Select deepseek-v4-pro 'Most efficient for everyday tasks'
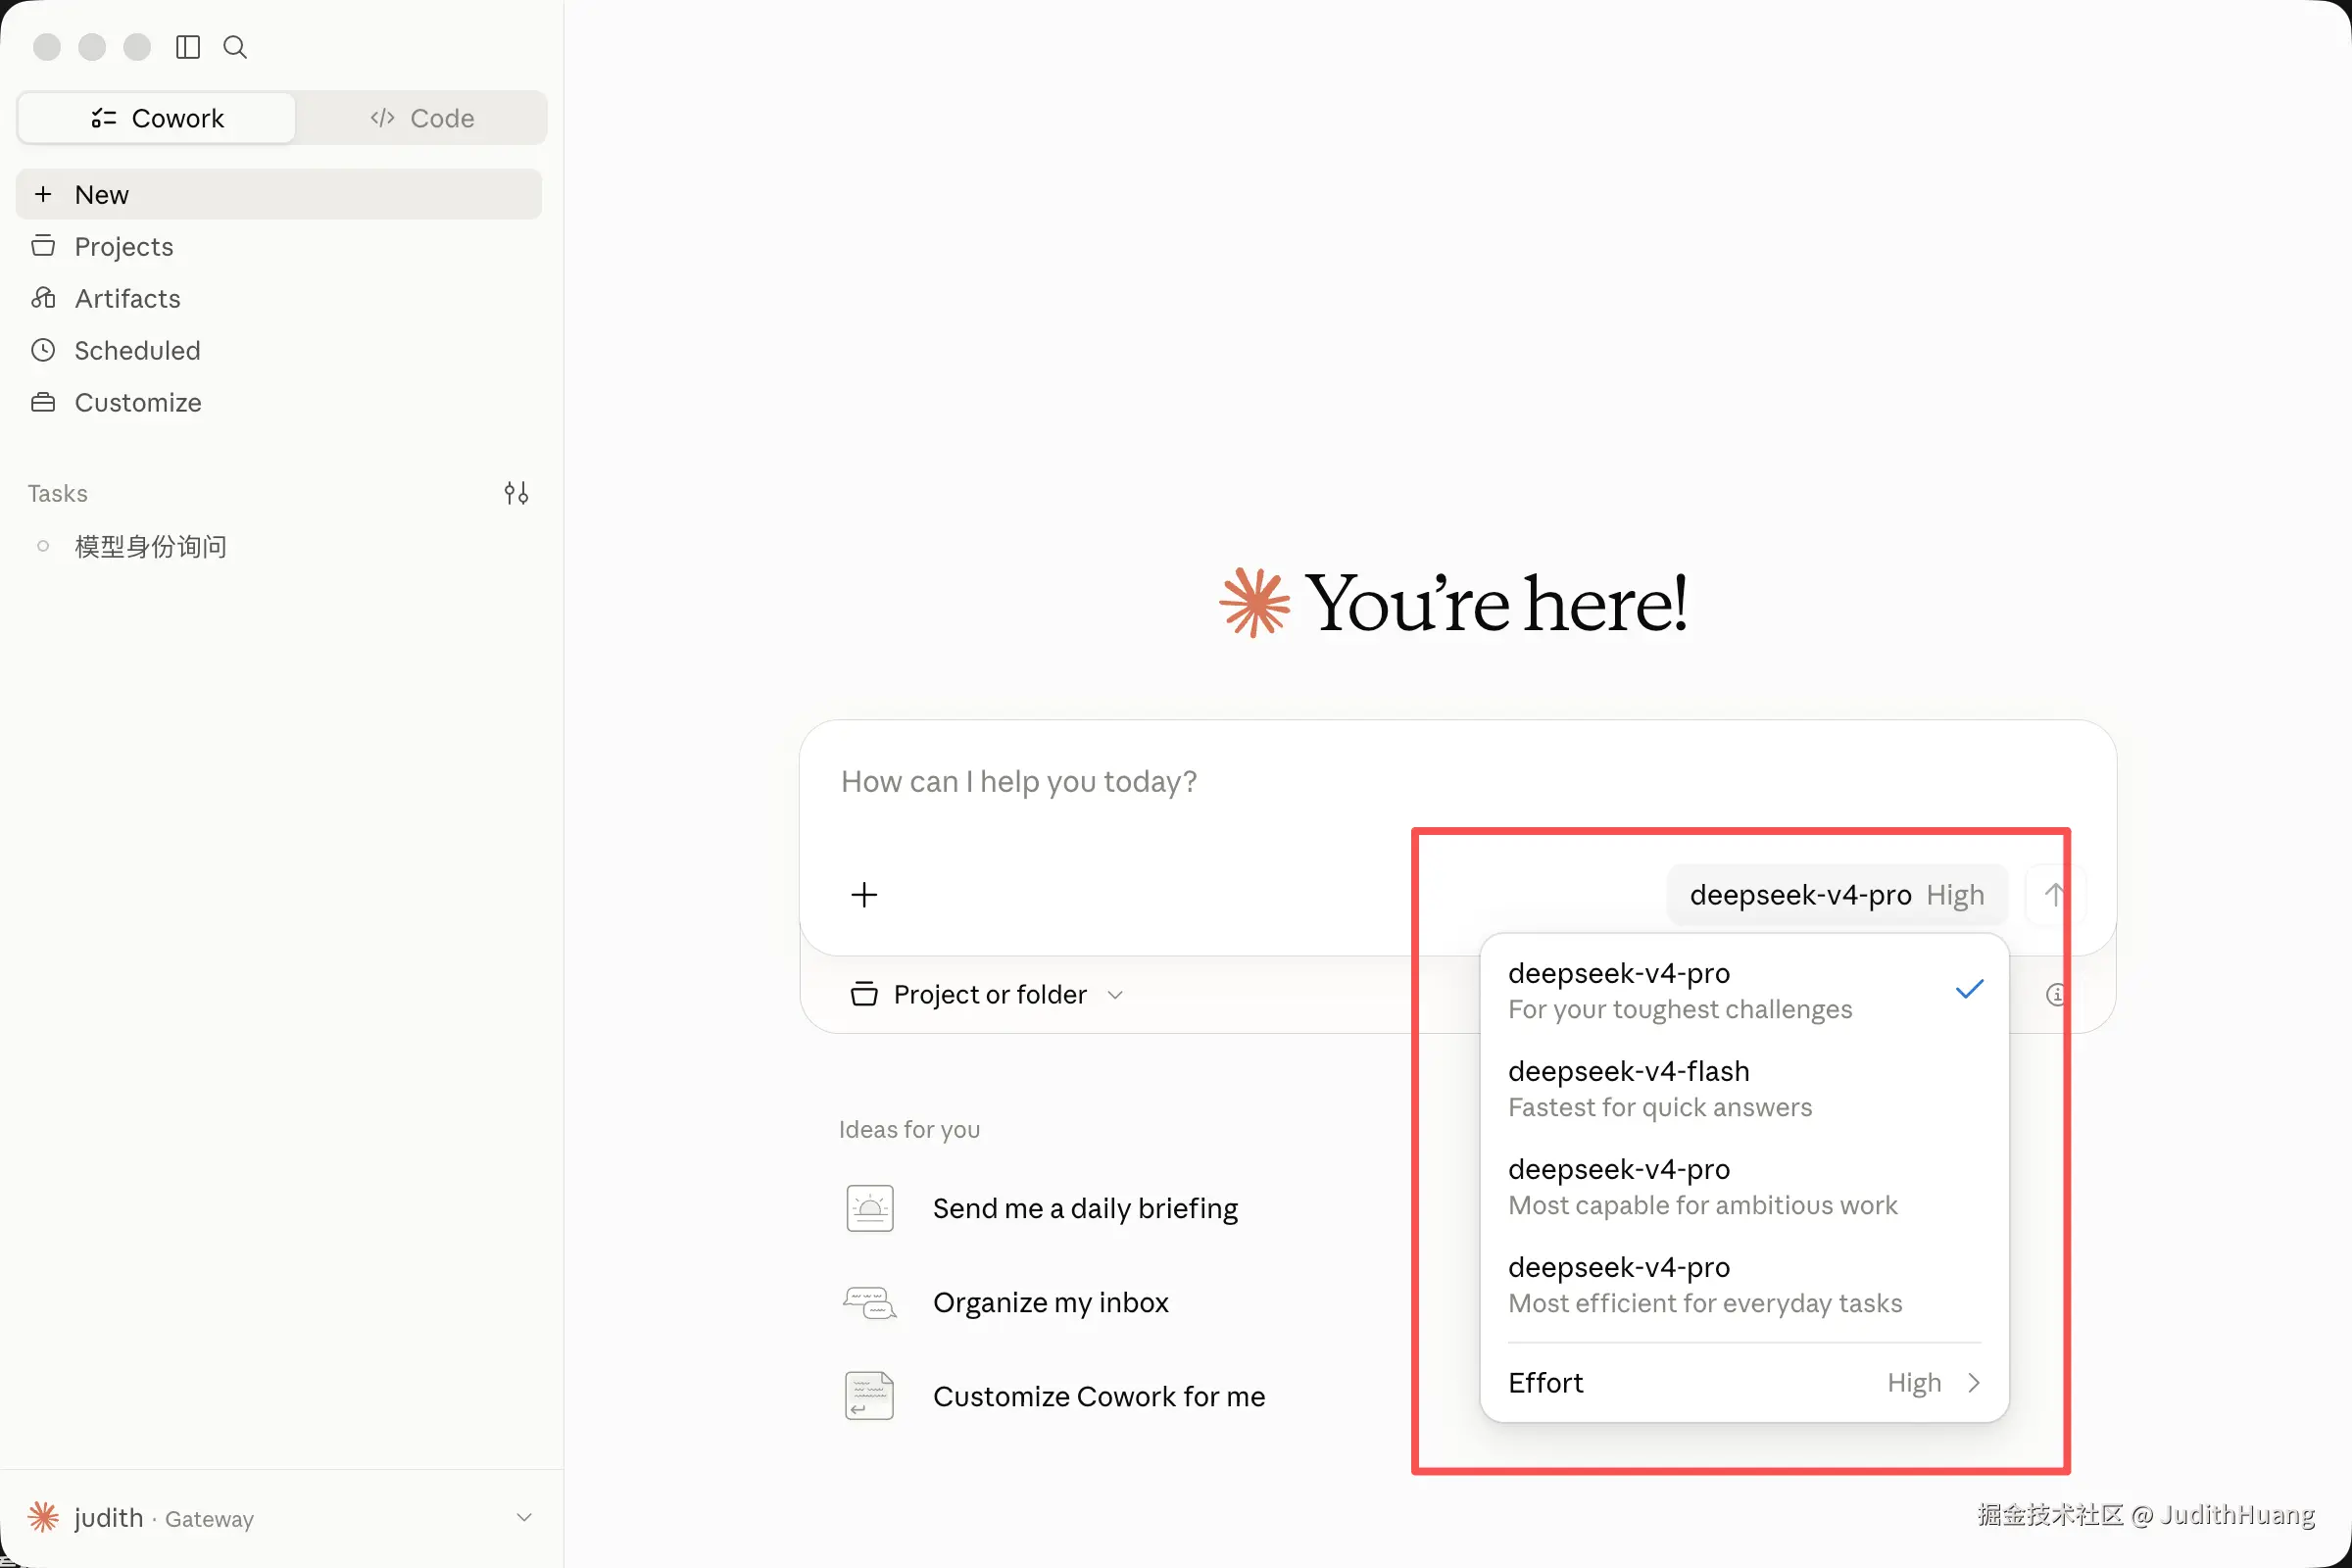 [x=1744, y=1284]
